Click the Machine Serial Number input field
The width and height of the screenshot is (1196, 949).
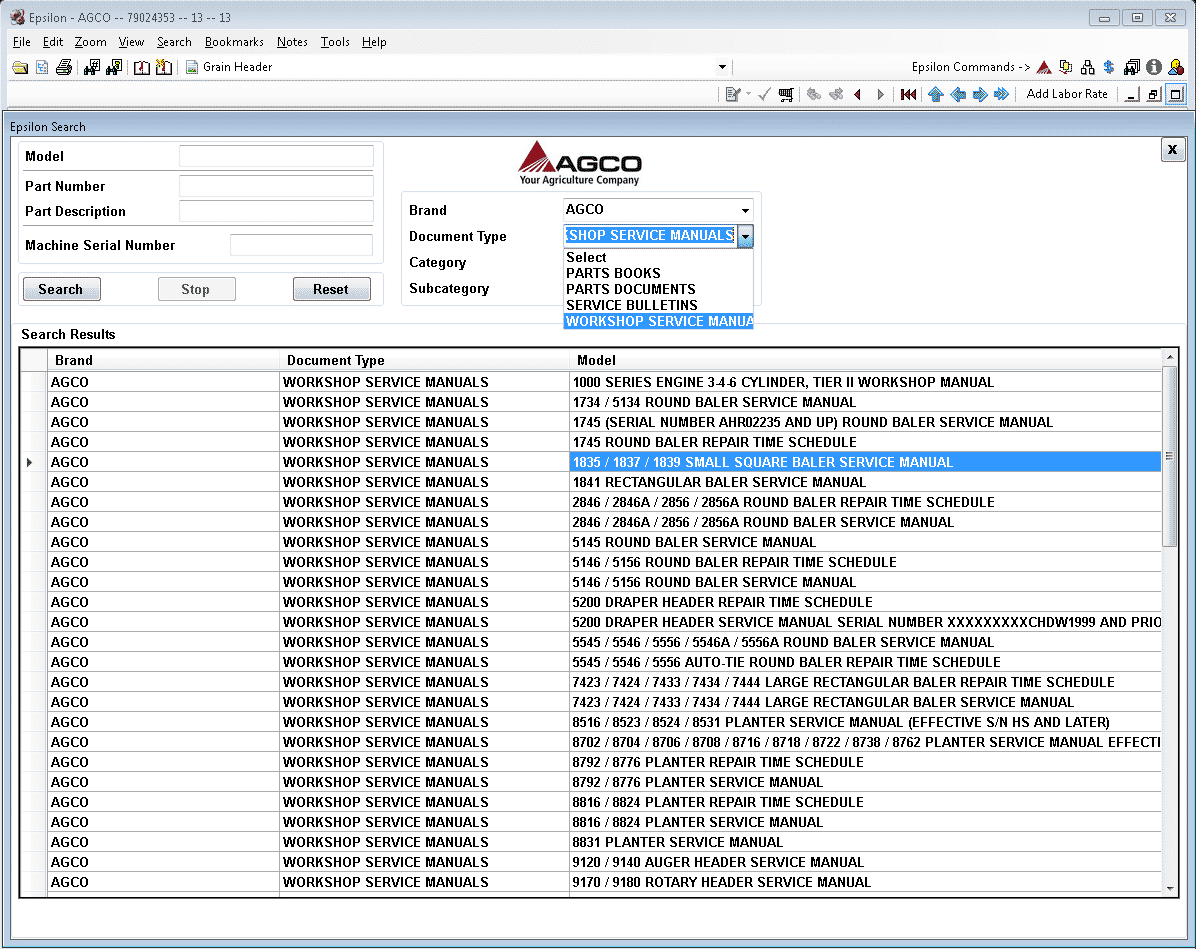click(x=301, y=245)
